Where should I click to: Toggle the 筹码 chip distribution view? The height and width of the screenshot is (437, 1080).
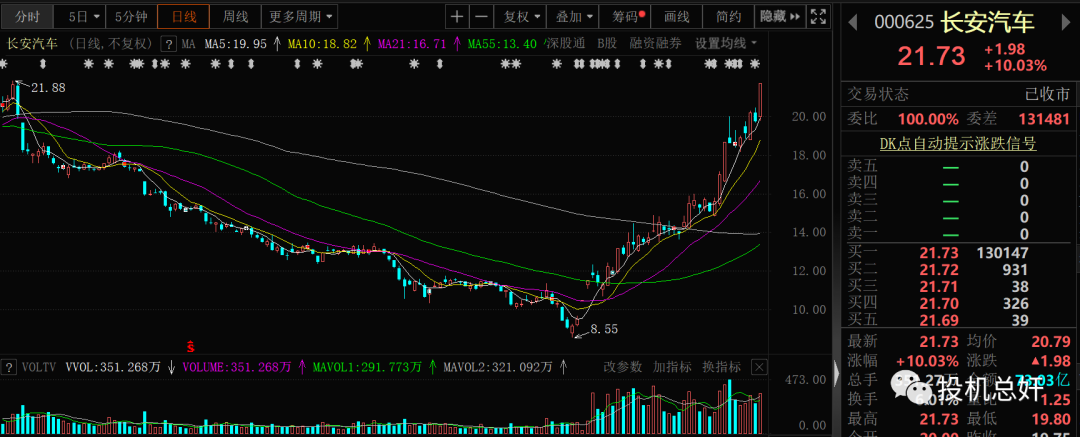click(x=628, y=16)
